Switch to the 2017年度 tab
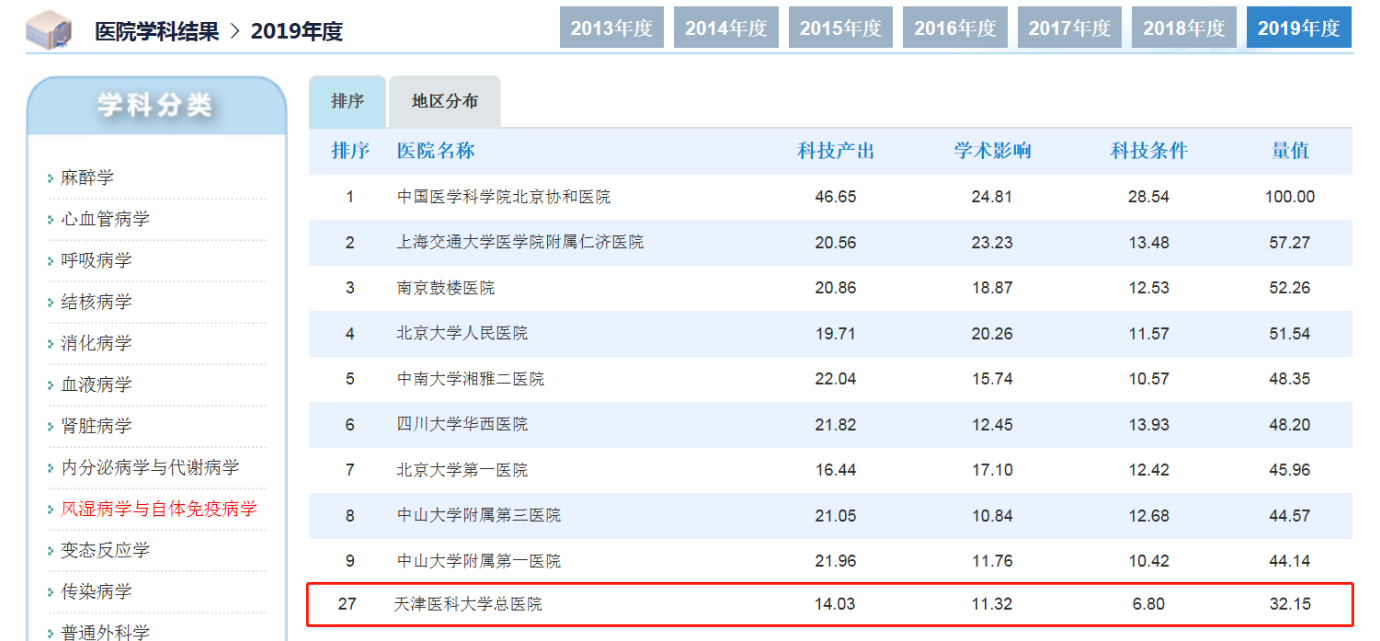Viewport: 1380px width, 641px height. pyautogui.click(x=1070, y=28)
